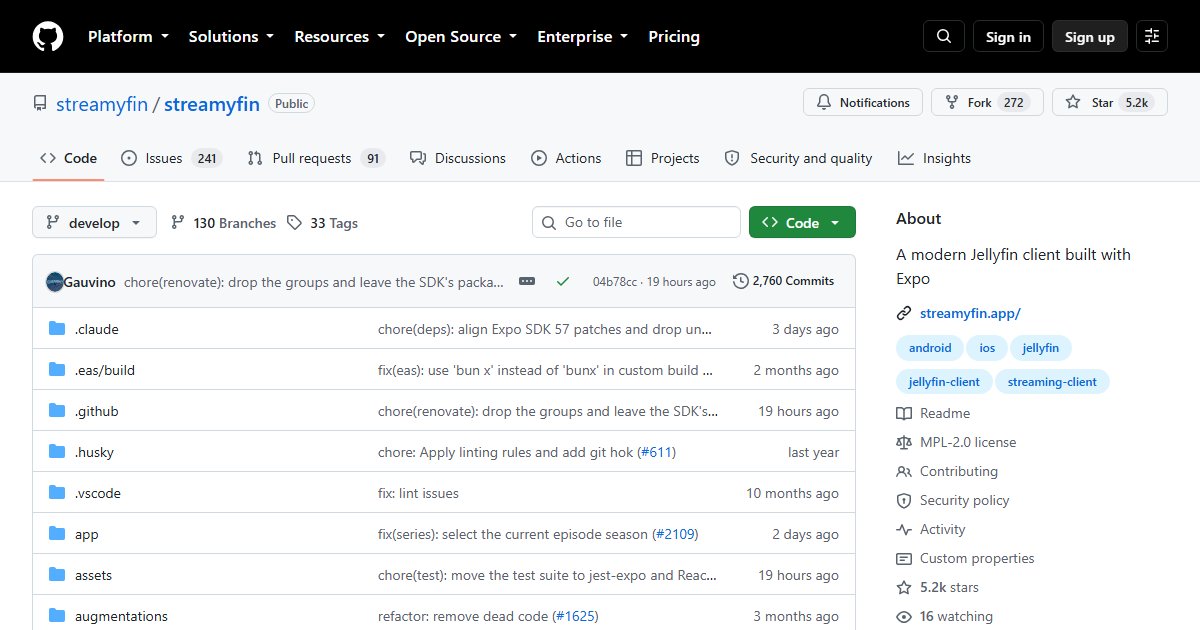Screen dimensions: 1200x630
Task: Click the .claude folder icon
Action: pos(57,329)
